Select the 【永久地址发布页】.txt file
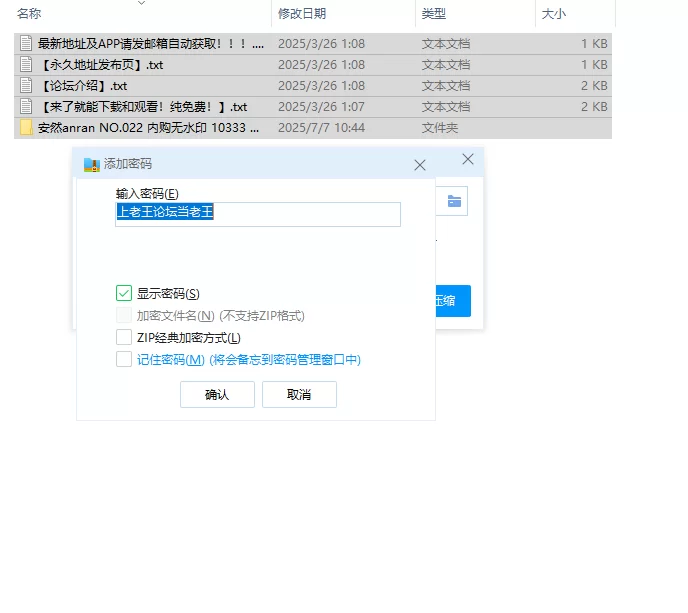 click(x=313, y=65)
